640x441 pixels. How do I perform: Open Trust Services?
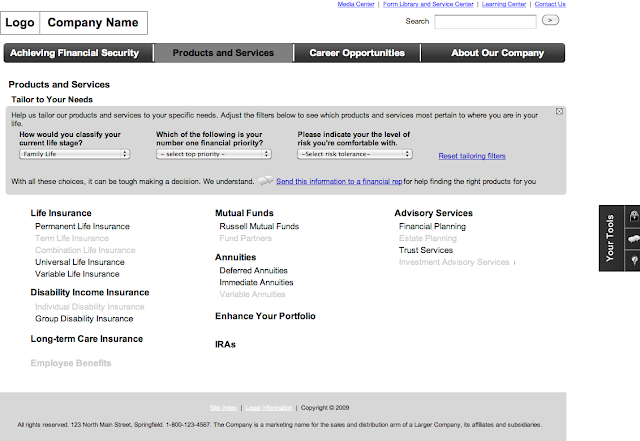(x=426, y=250)
